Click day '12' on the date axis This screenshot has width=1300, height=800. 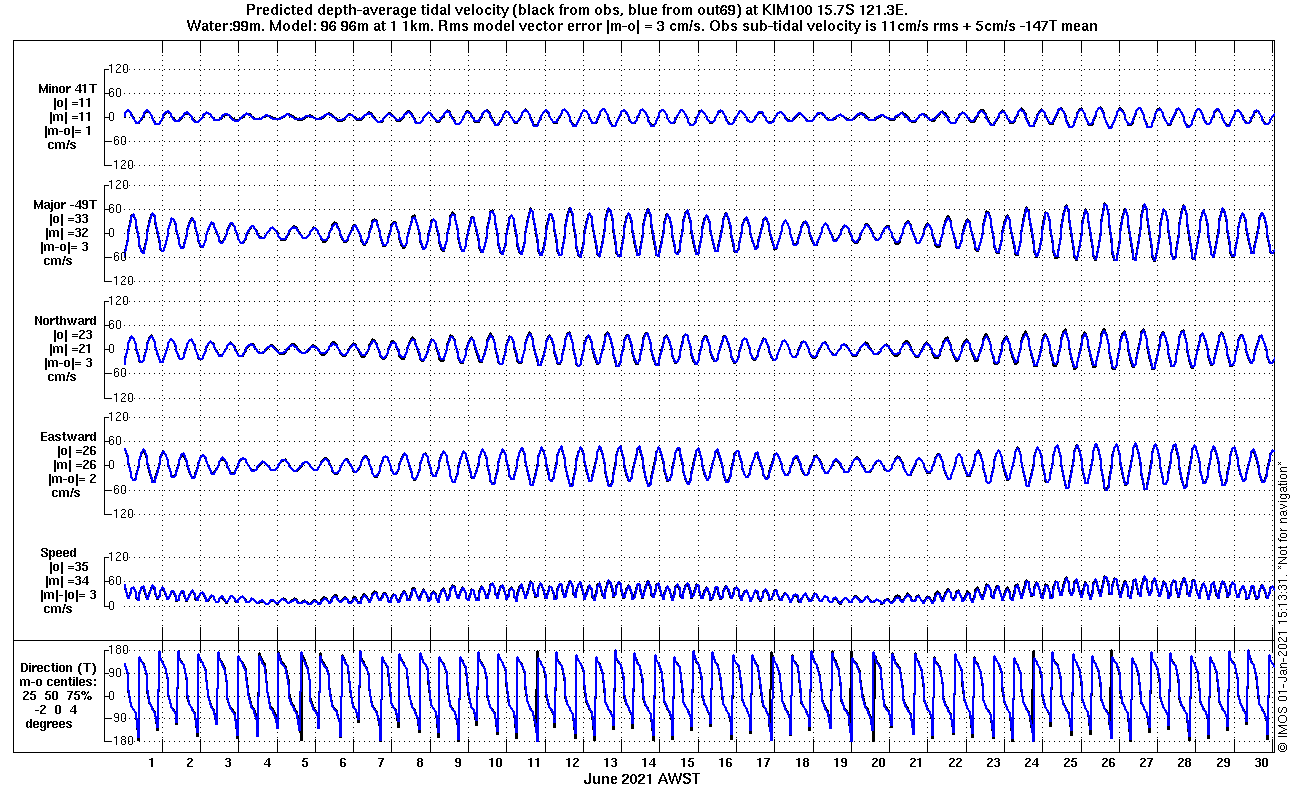pos(572,762)
